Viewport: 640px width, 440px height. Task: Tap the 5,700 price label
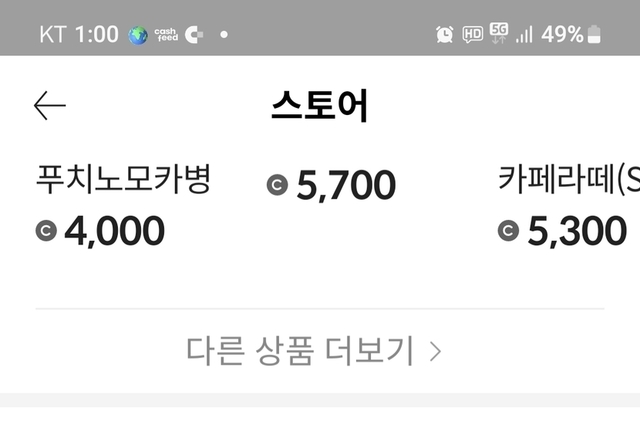(x=346, y=185)
